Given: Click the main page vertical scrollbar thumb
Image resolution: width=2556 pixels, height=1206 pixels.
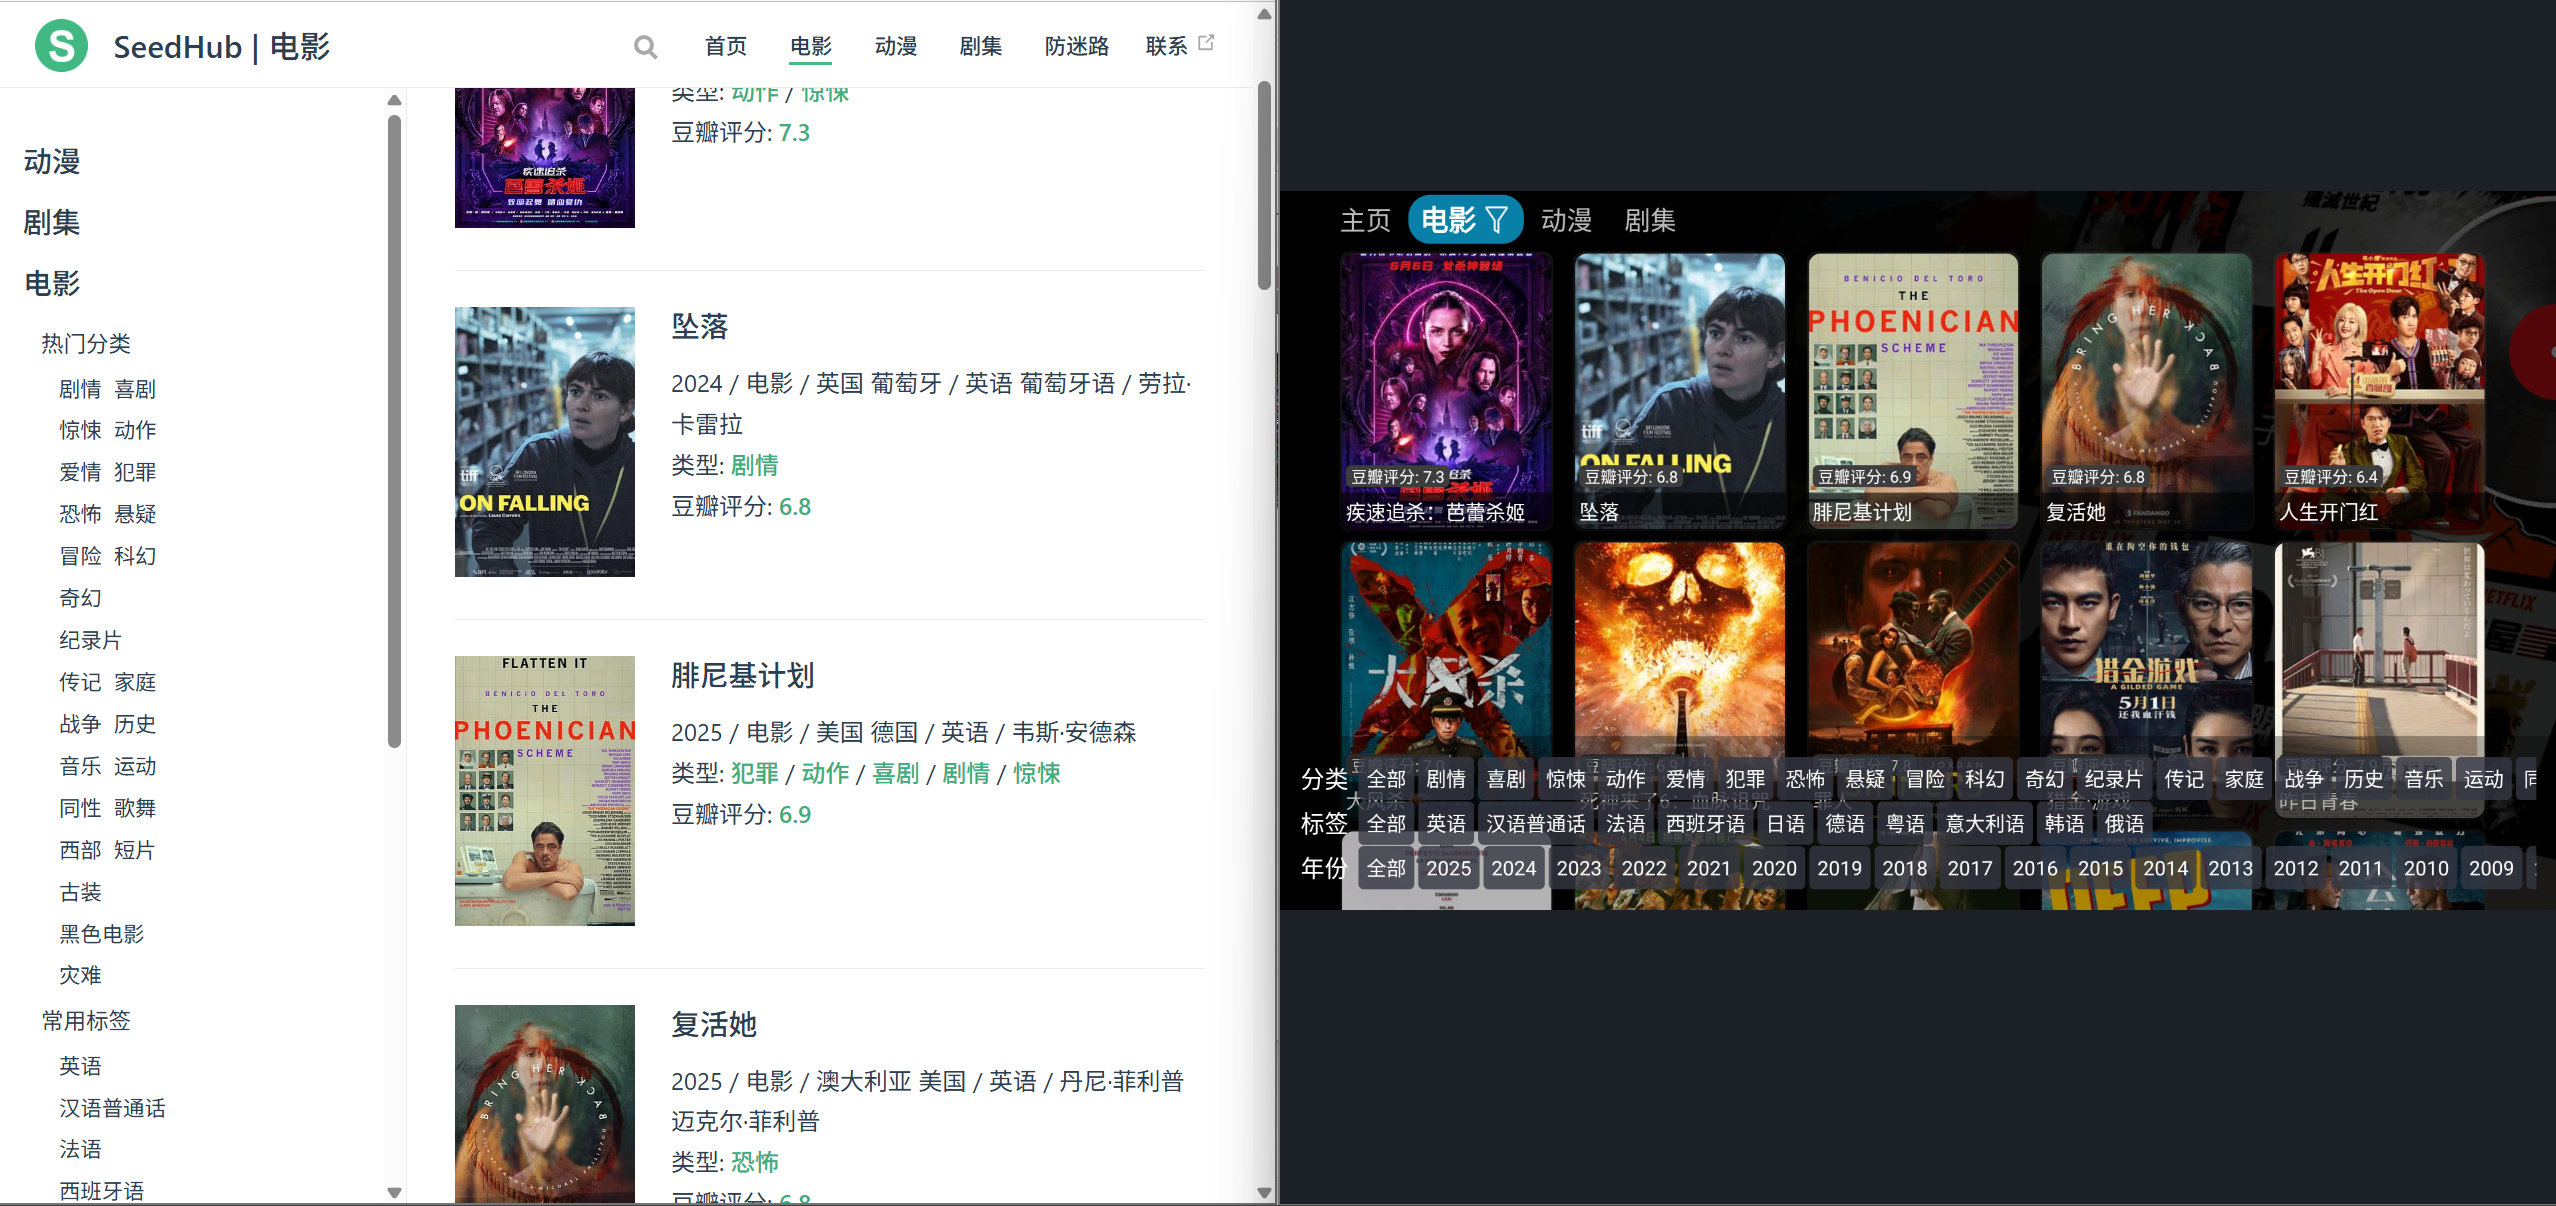Looking at the screenshot, I should (x=1264, y=185).
